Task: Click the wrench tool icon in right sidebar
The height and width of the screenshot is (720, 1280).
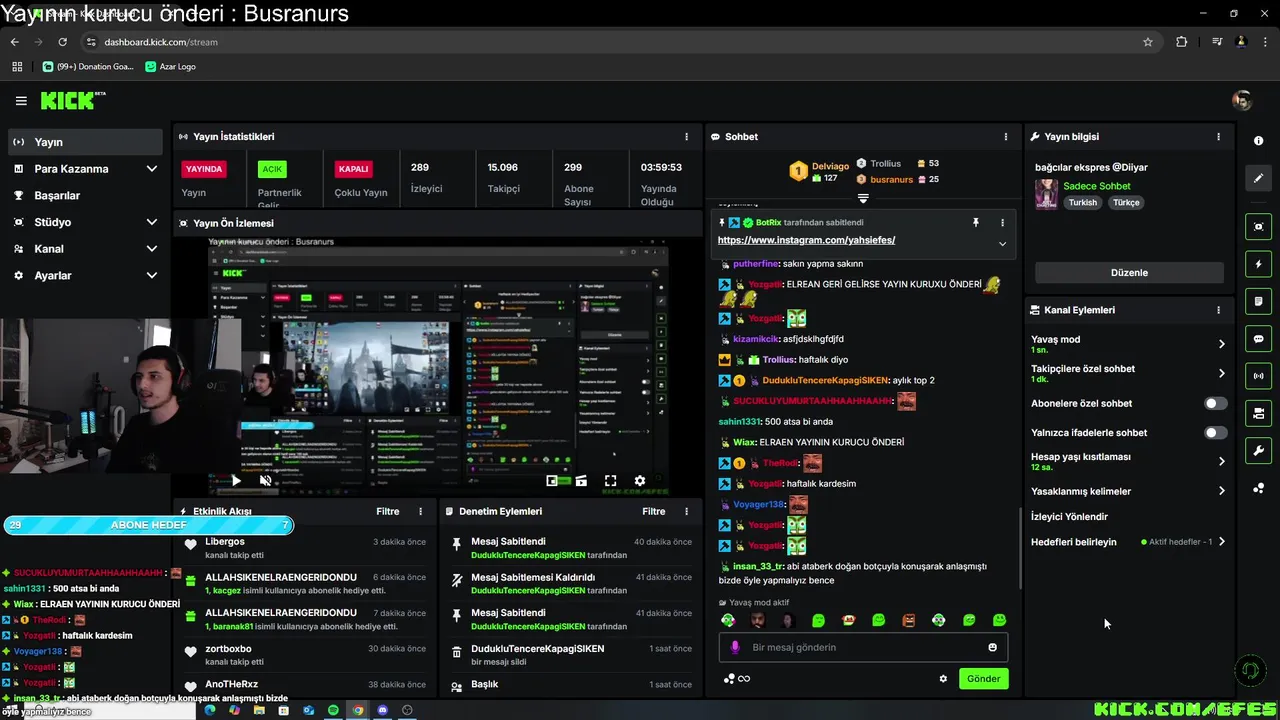Action: (1258, 450)
